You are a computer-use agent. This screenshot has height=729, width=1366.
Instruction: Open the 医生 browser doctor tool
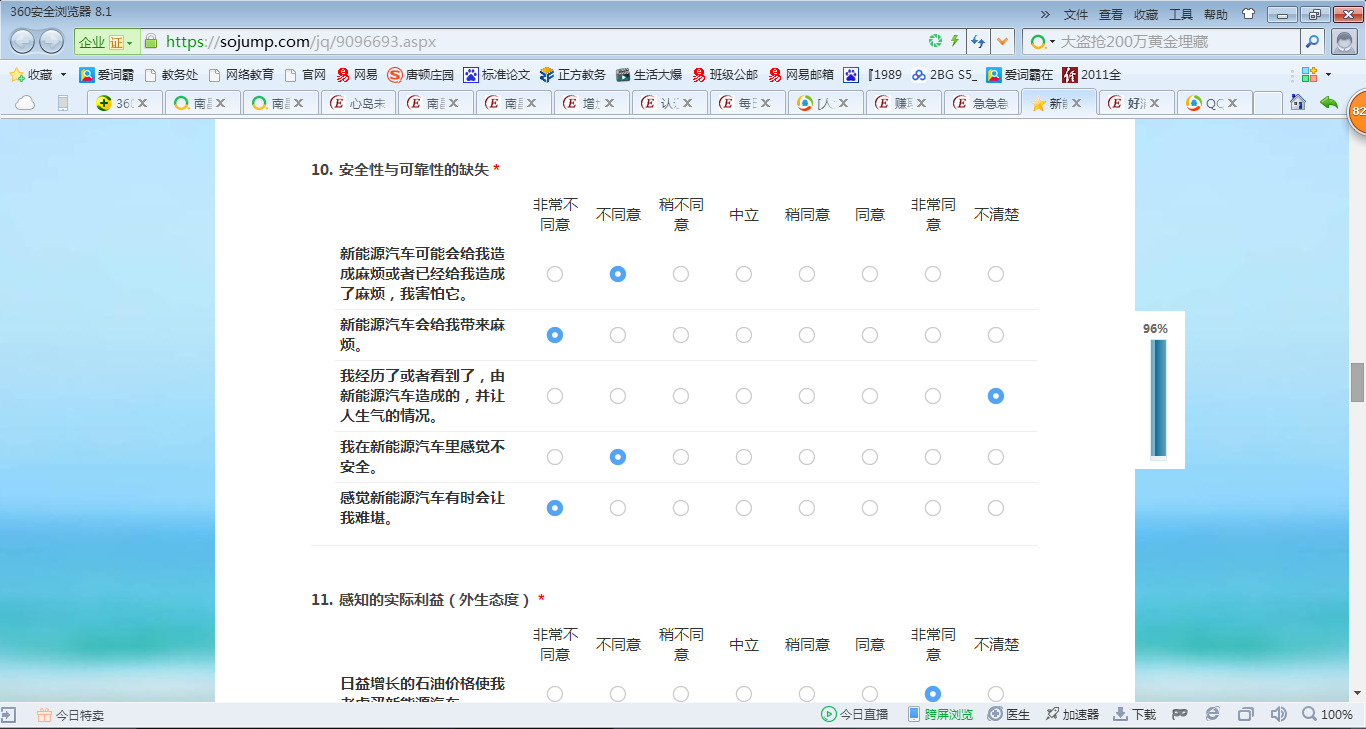click(1008, 714)
